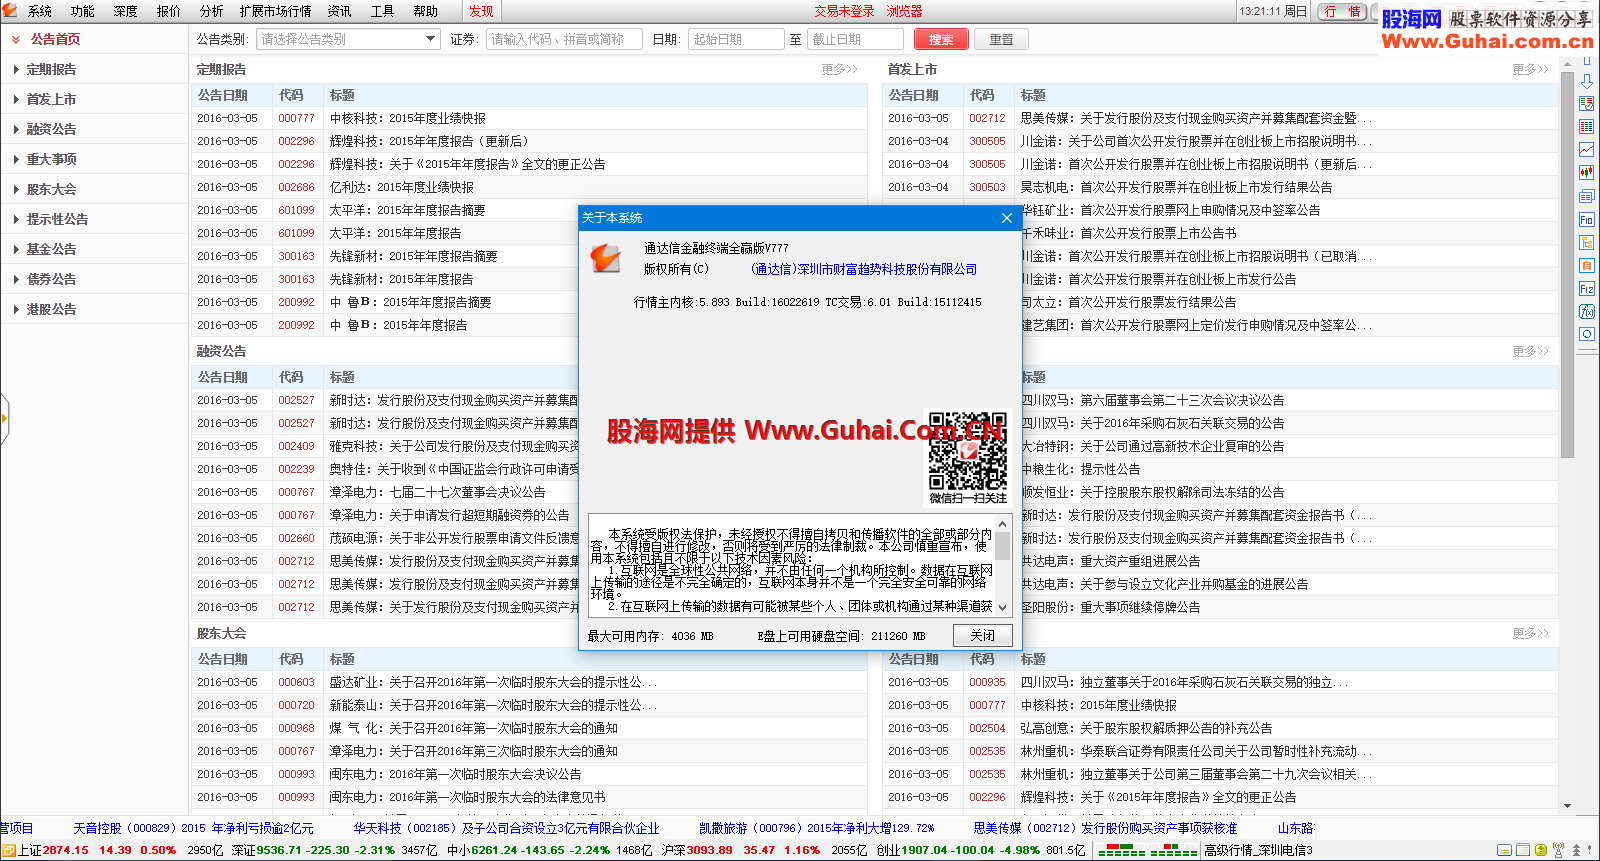Open the f(x) formula icon in sidebar

[x=1587, y=311]
